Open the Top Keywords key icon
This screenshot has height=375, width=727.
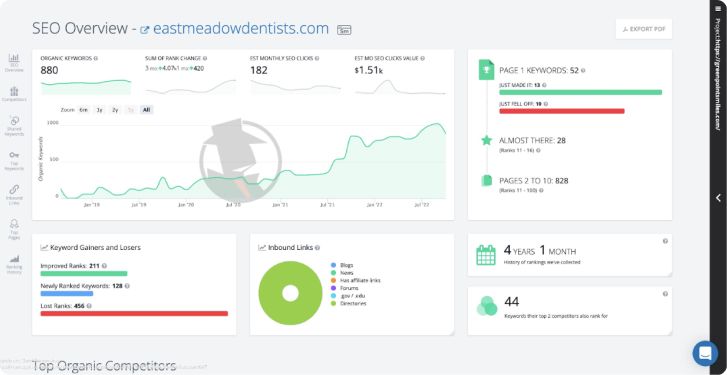click(x=14, y=155)
